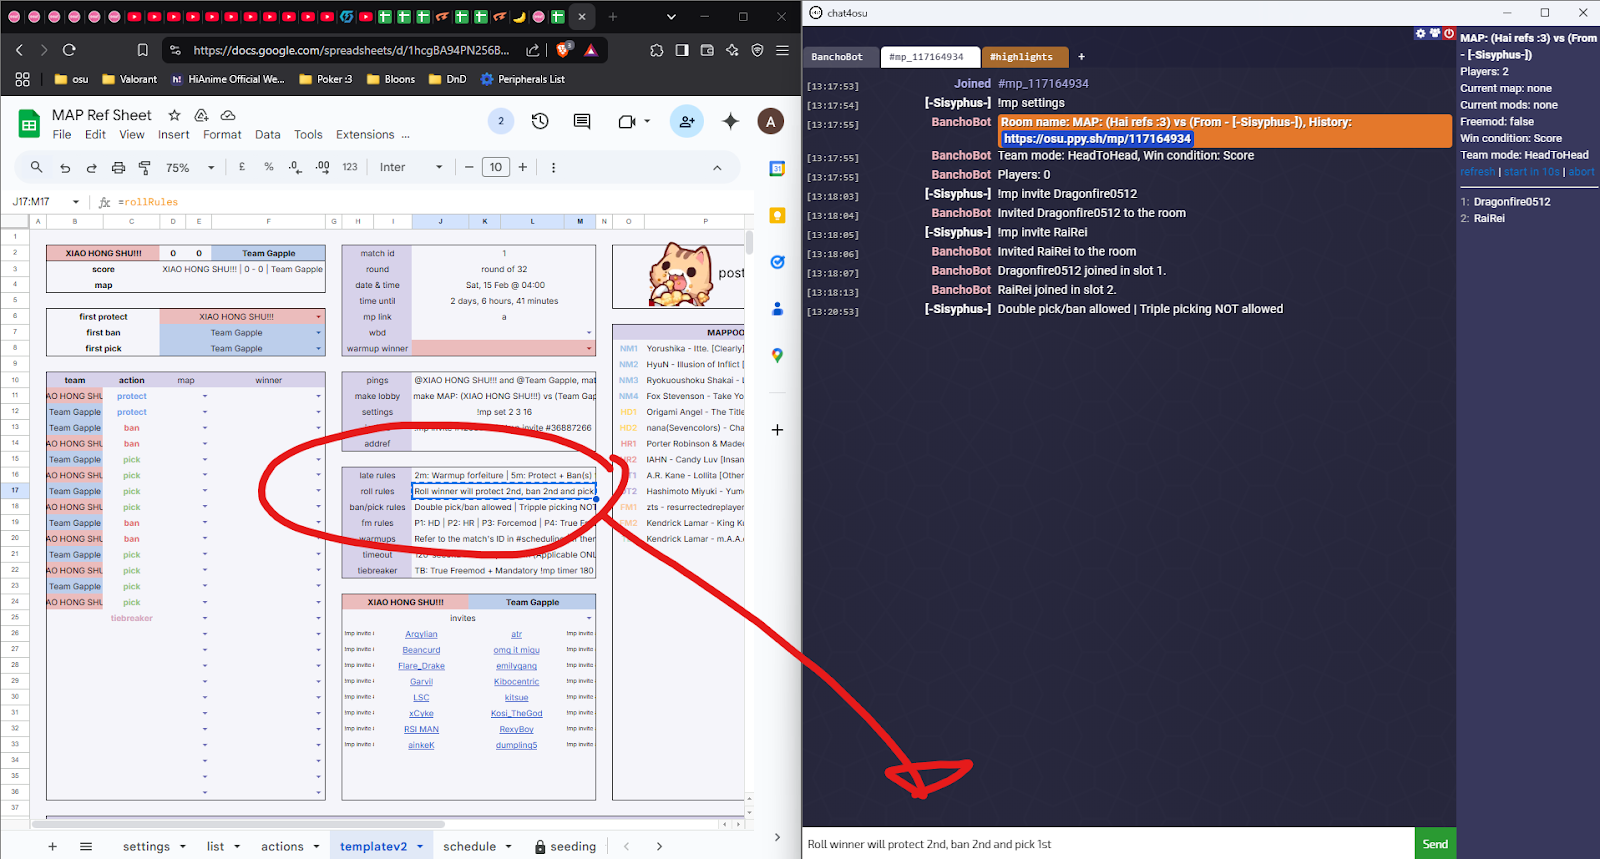Viewport: 1600px width, 859px height.
Task: Open Google Tasks side panel icon
Action: coord(777,262)
